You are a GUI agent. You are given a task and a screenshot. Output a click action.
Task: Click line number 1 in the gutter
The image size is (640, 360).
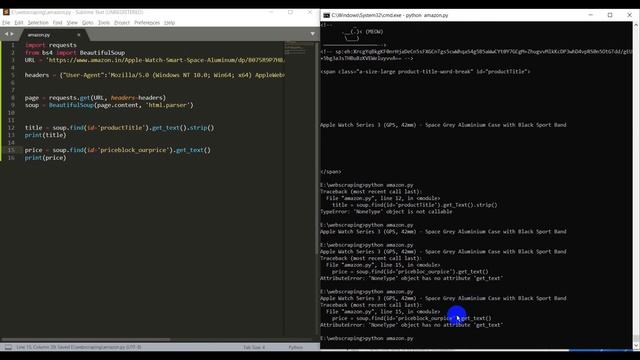13,45
